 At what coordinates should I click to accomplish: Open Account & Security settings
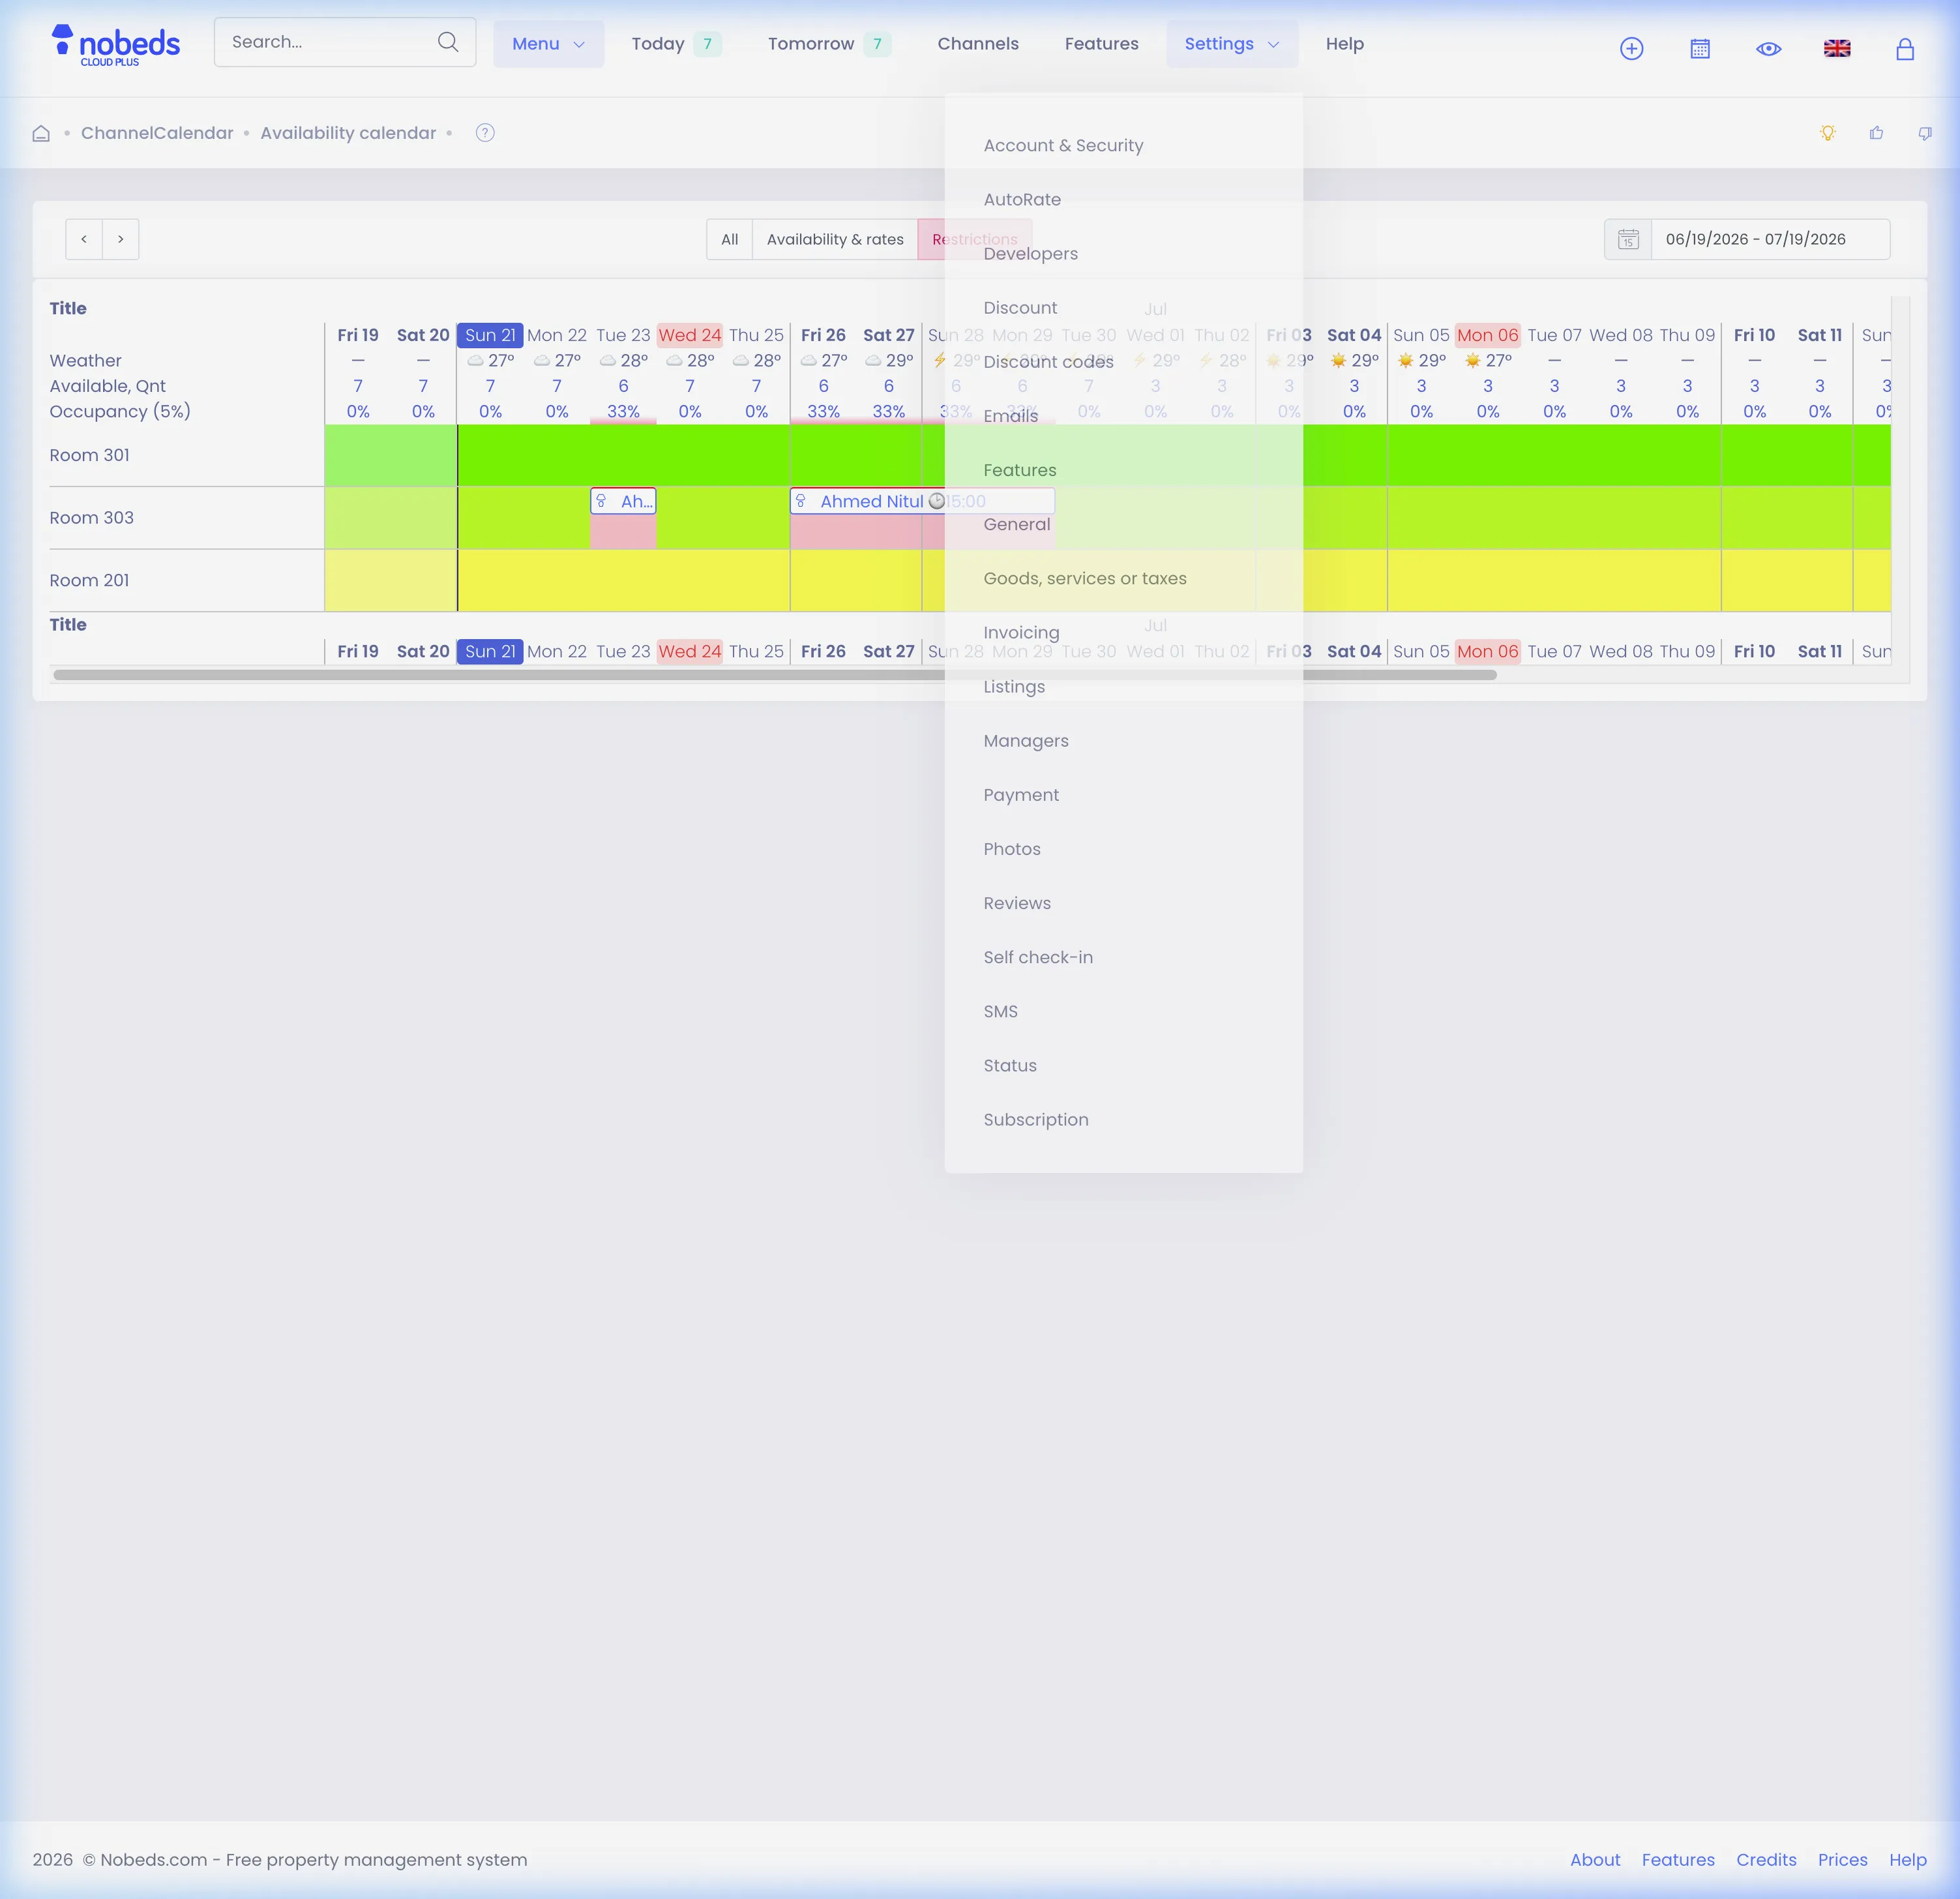click(1063, 145)
